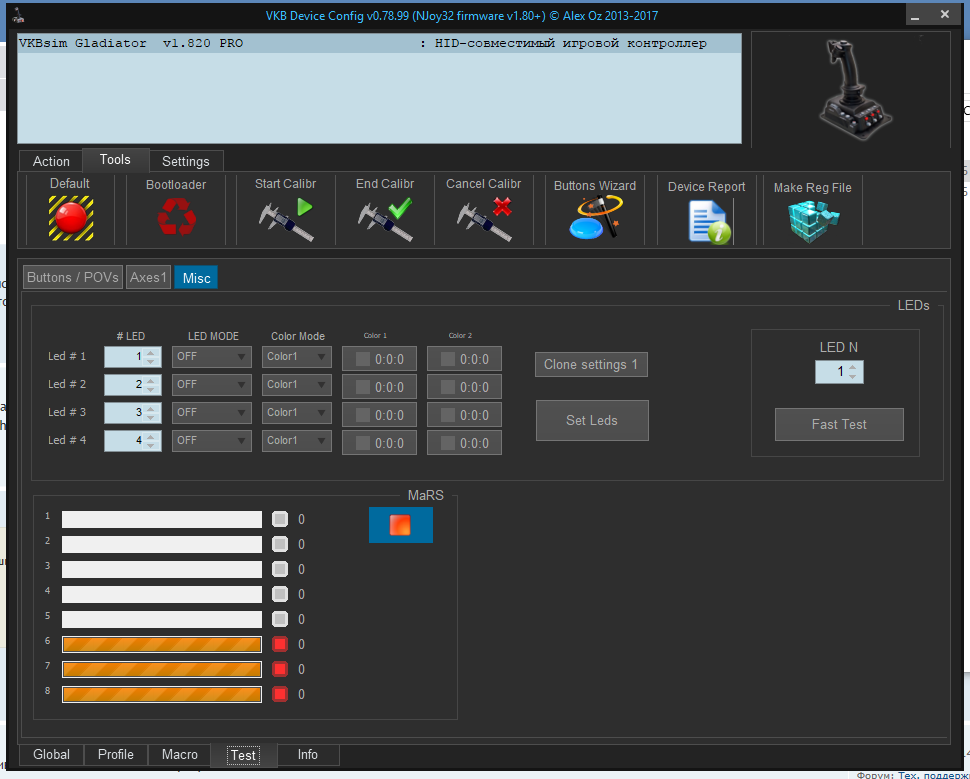Finish calibration using End Calibr icon
This screenshot has height=779, width=970.
[385, 217]
